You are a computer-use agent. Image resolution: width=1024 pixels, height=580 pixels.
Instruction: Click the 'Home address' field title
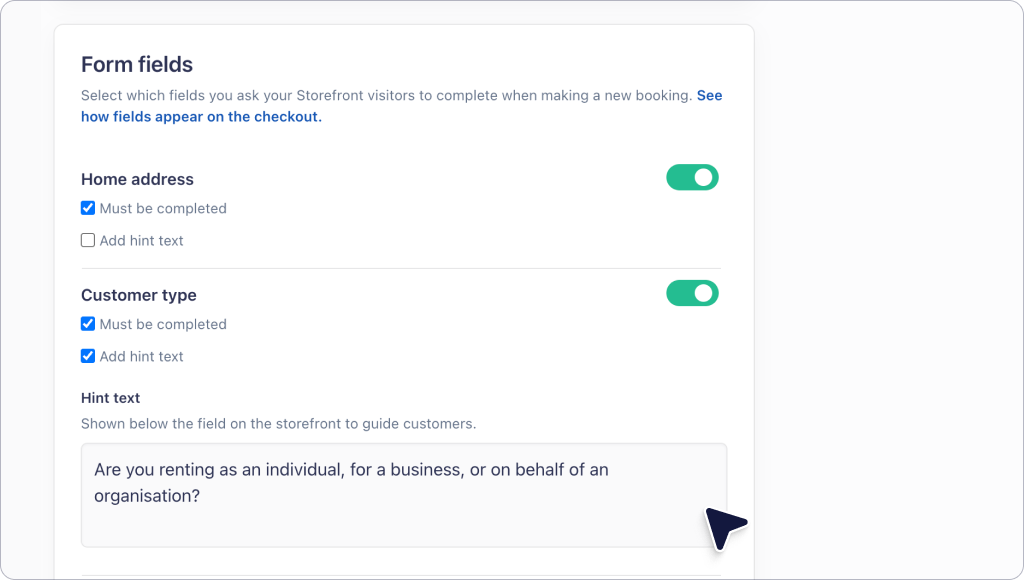click(x=137, y=179)
